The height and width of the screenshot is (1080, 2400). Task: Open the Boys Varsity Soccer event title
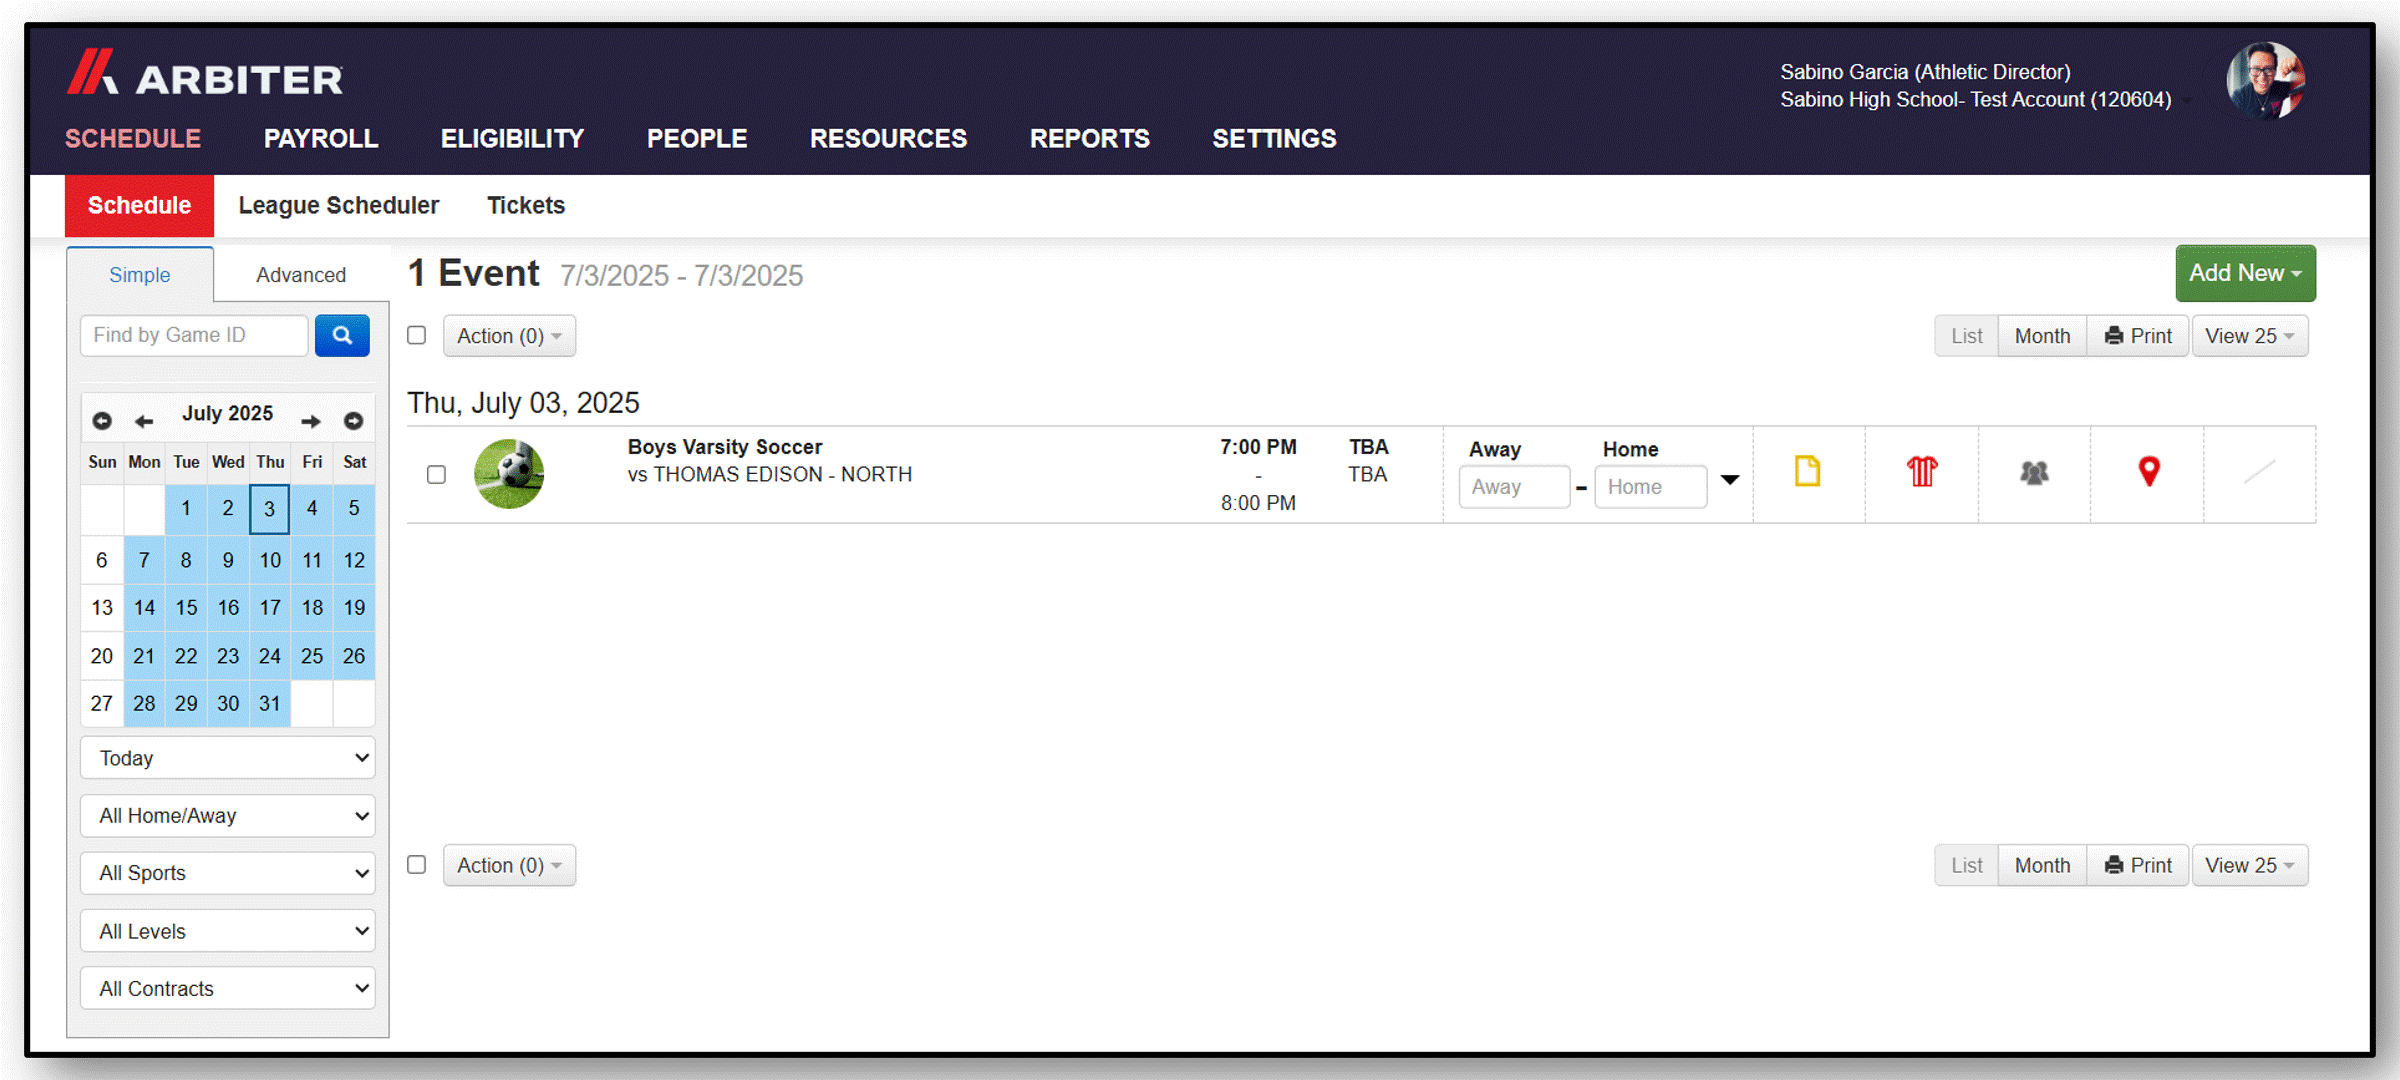[x=725, y=447]
